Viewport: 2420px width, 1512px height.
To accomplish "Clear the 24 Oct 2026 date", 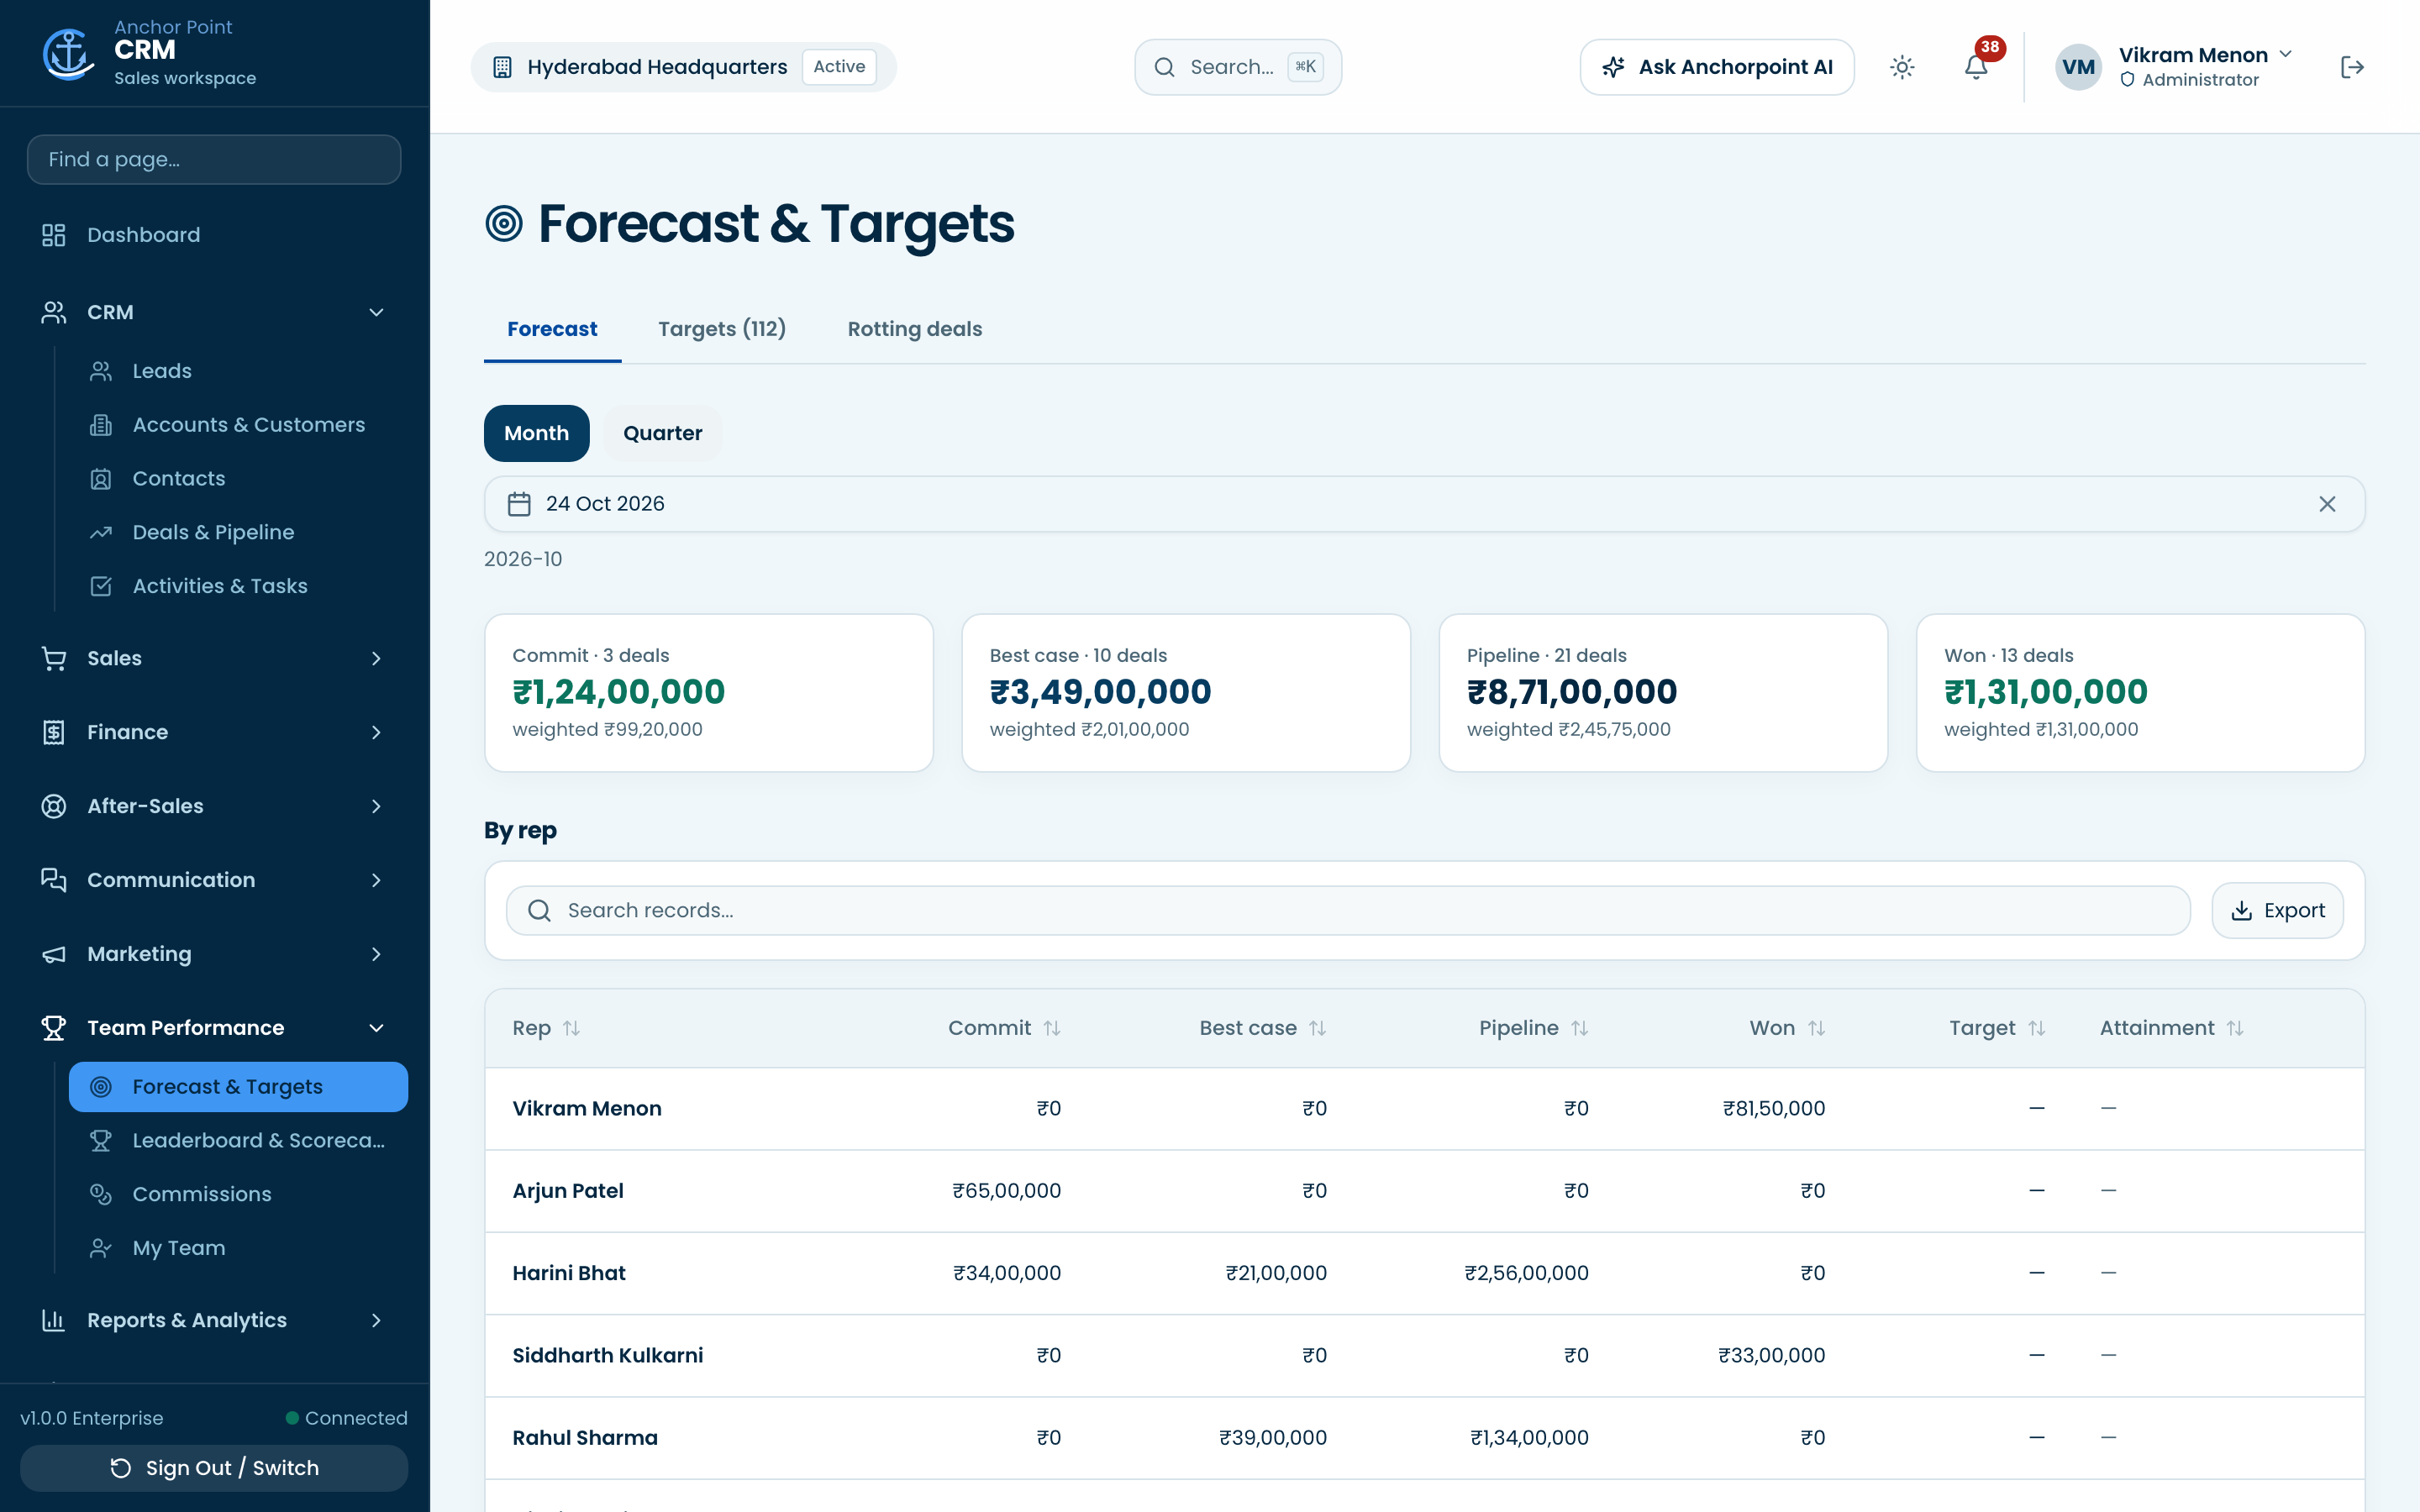I will click(2327, 504).
